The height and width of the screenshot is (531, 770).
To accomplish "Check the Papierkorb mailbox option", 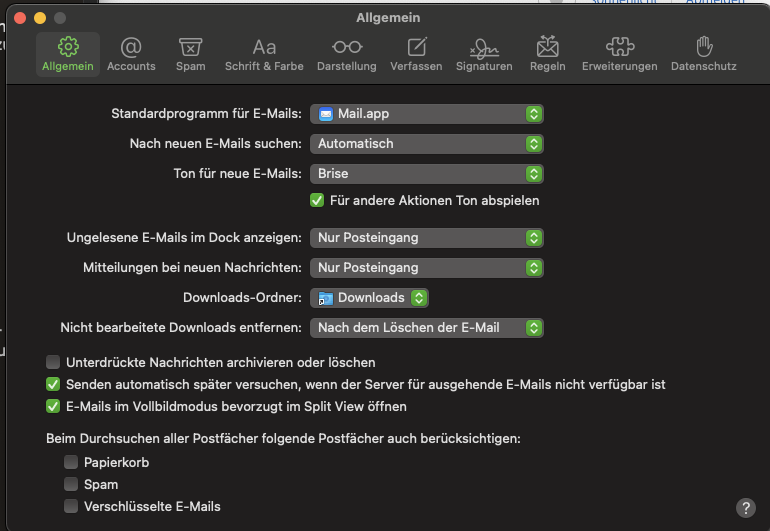I will [71, 462].
